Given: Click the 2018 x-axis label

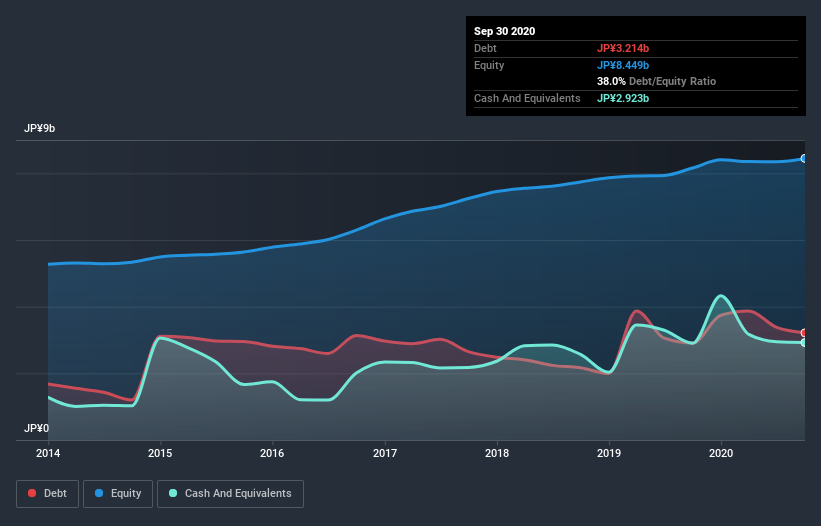Looking at the screenshot, I should [x=497, y=453].
